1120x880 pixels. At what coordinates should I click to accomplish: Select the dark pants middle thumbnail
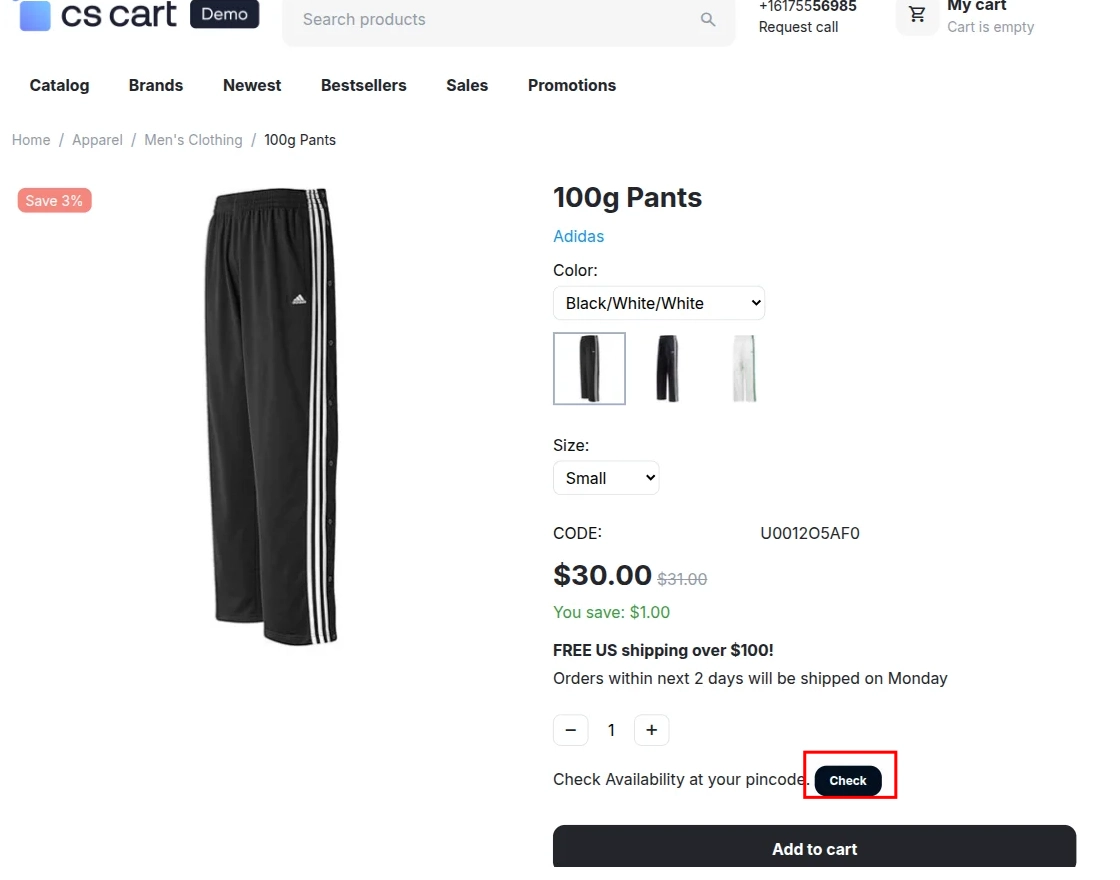667,368
